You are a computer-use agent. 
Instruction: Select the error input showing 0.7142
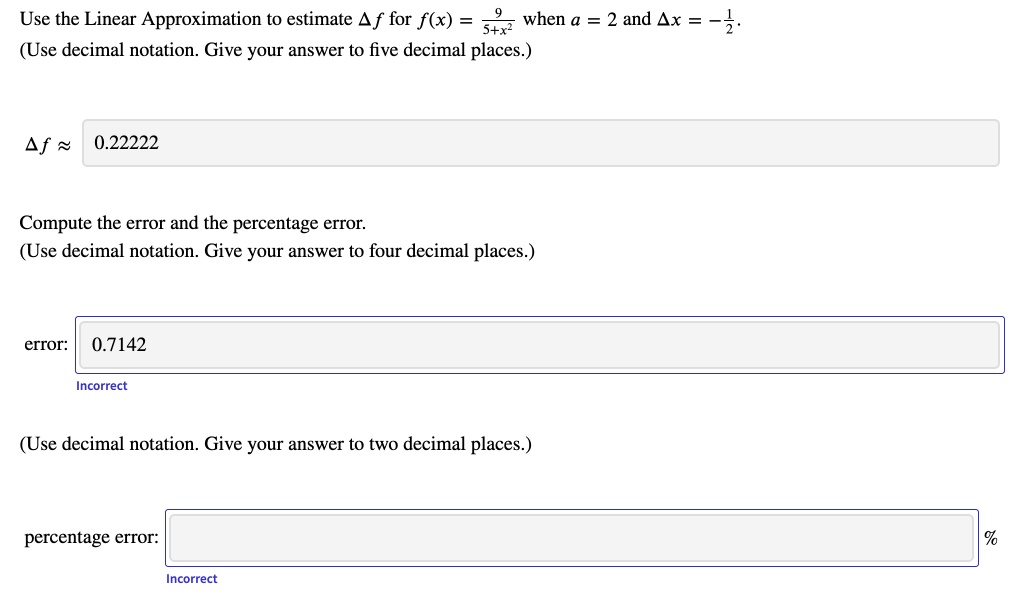pyautogui.click(x=540, y=344)
